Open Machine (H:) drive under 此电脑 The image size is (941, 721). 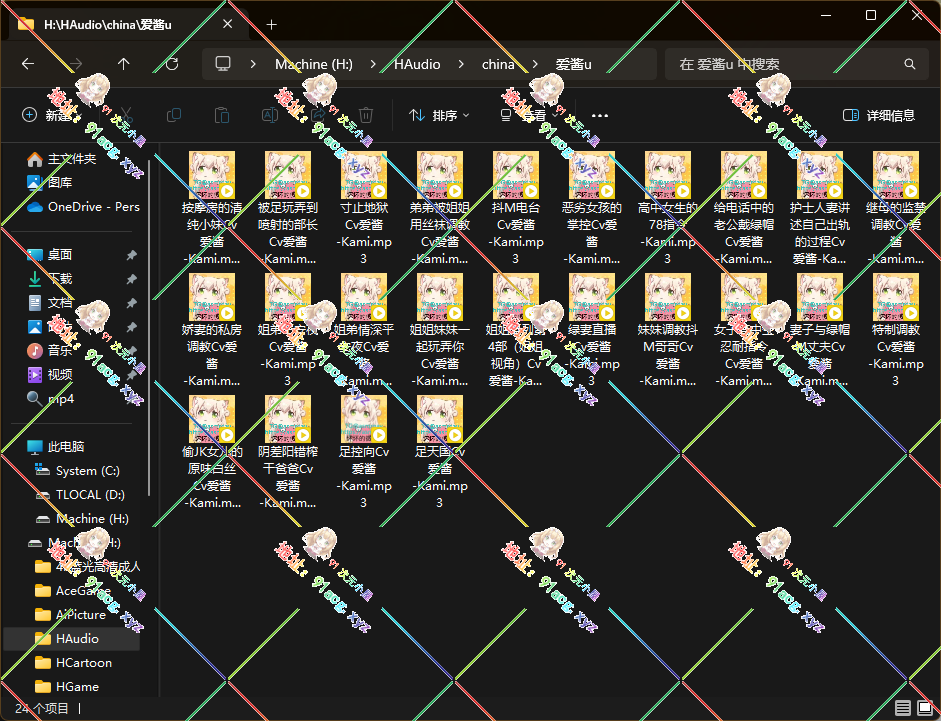pyautogui.click(x=82, y=519)
